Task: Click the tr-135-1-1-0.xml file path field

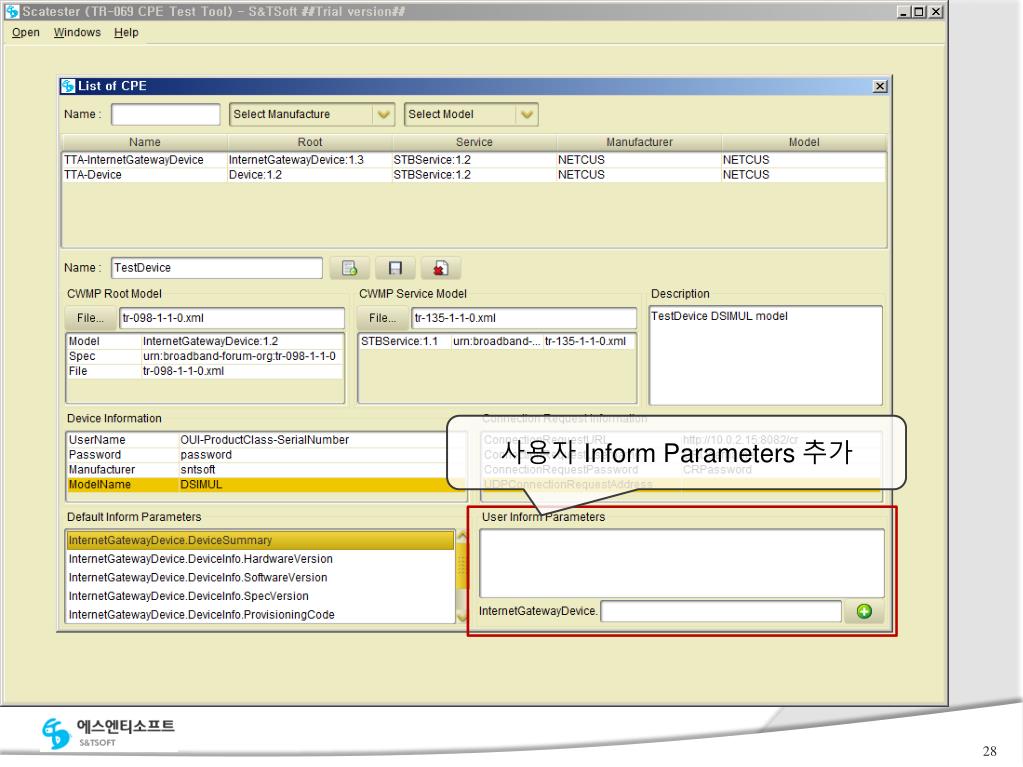Action: 525,318
